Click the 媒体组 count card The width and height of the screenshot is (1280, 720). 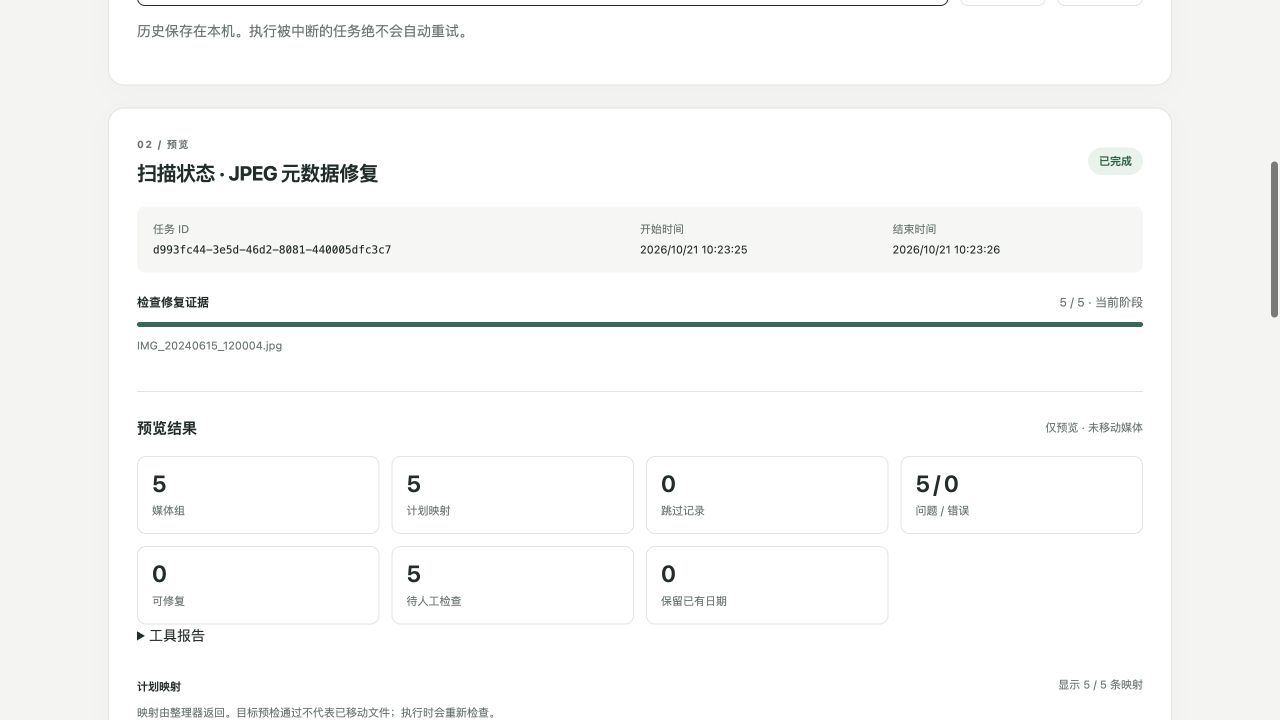coord(258,495)
